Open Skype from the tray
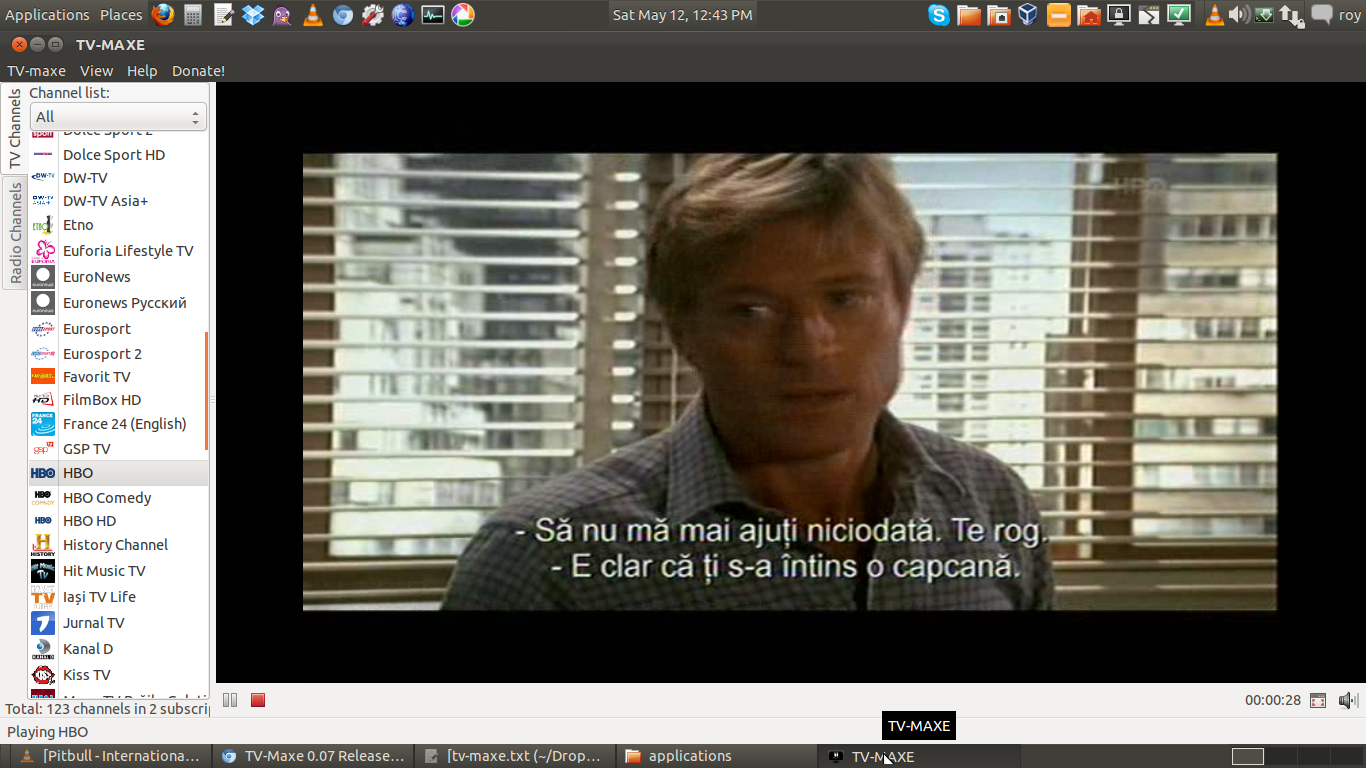This screenshot has width=1366, height=768. click(x=939, y=15)
